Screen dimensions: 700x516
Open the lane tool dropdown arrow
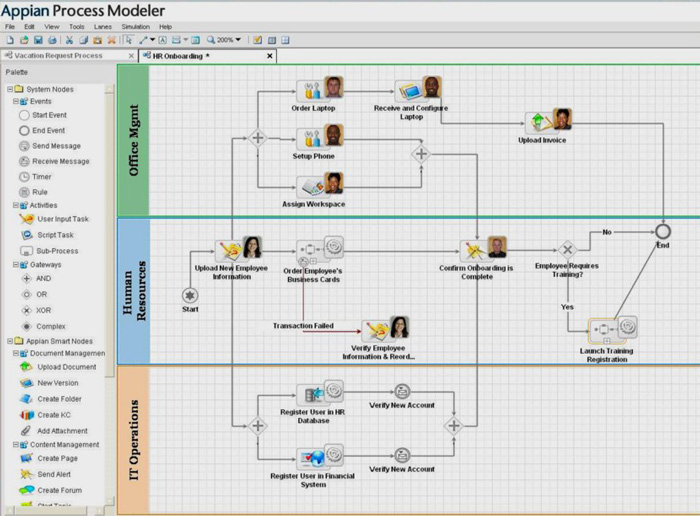coord(186,40)
